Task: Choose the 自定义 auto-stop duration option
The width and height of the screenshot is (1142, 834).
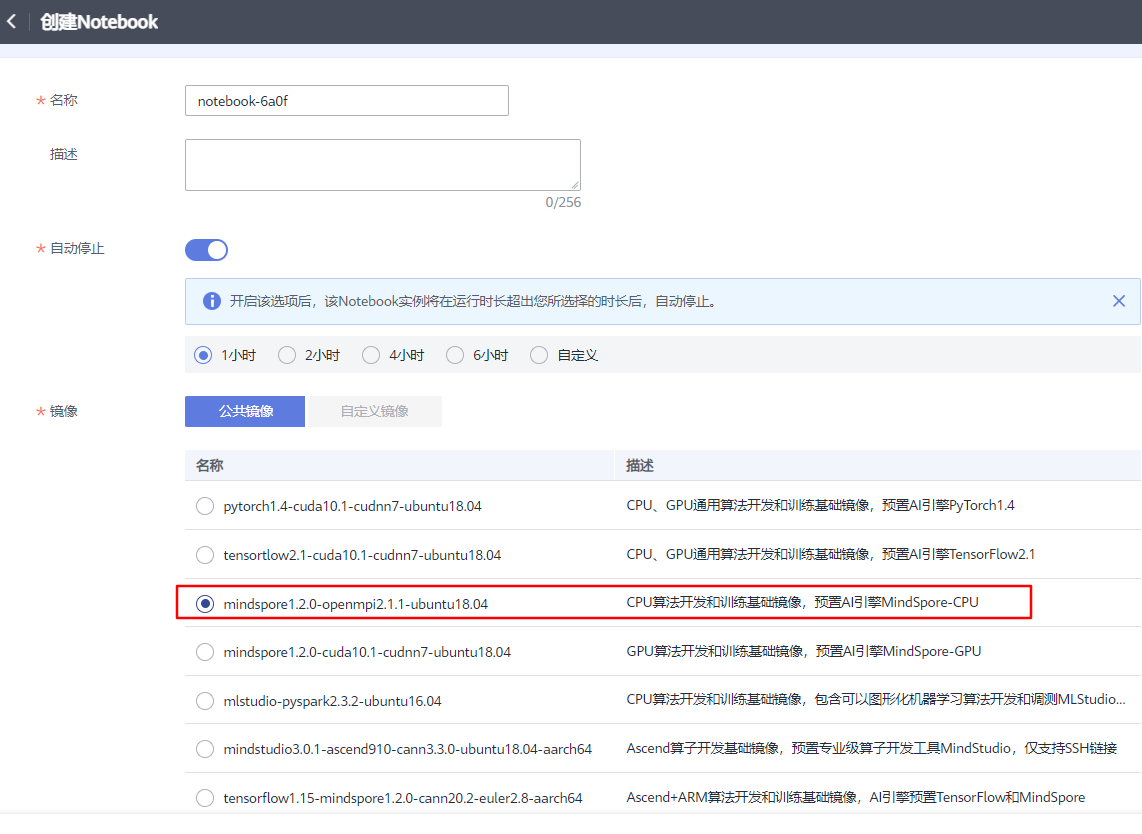Action: pos(539,355)
